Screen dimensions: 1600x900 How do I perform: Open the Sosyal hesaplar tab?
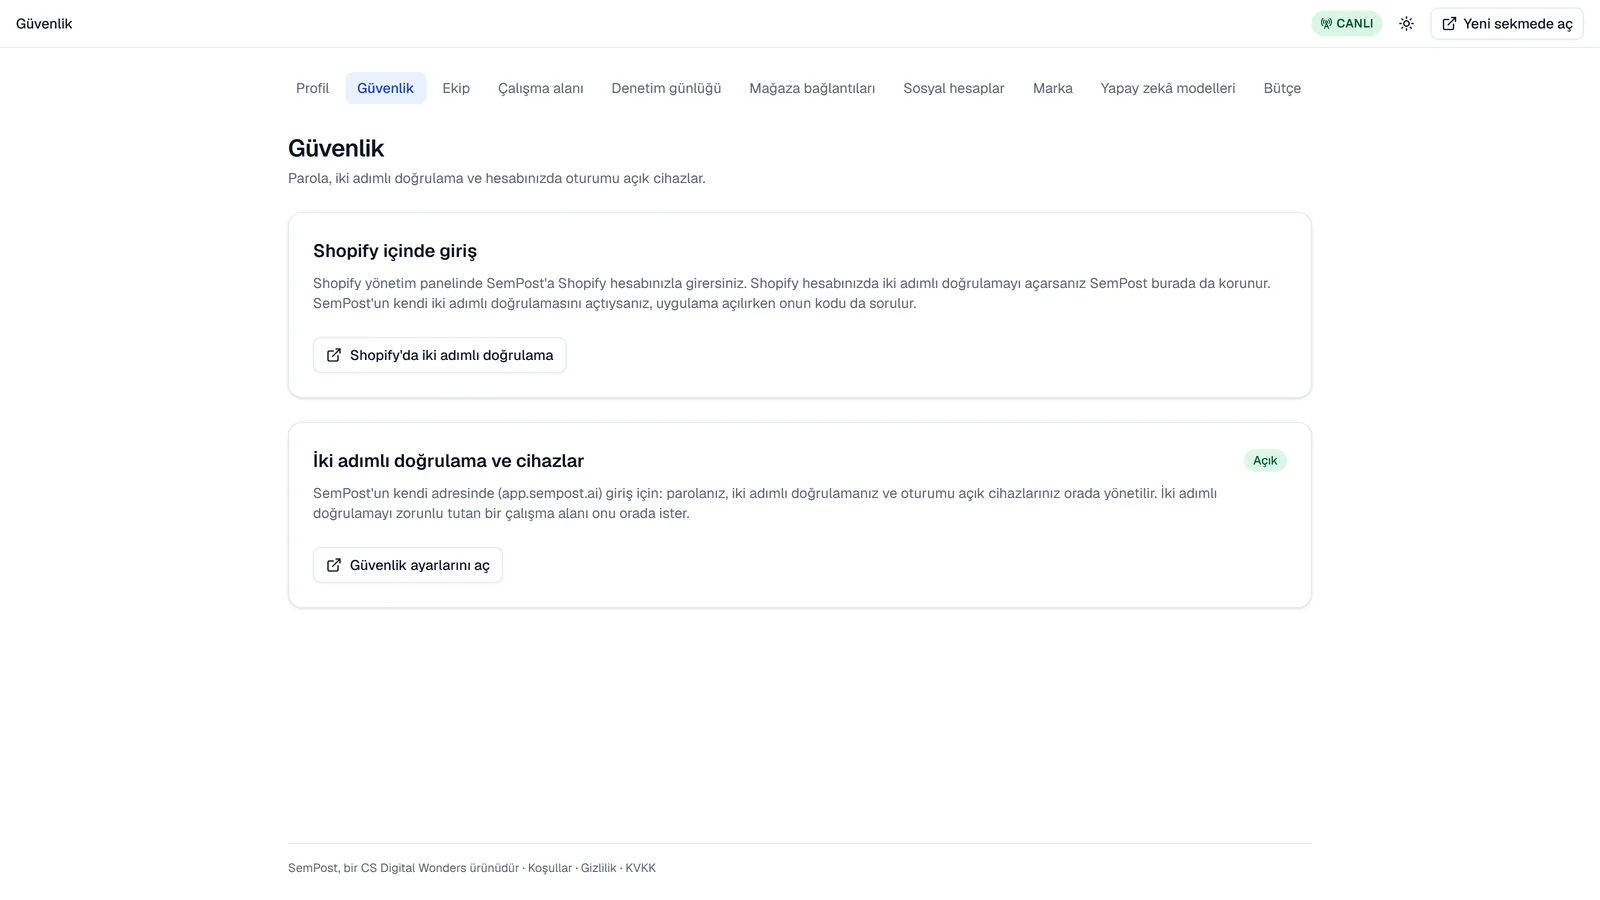tap(954, 88)
